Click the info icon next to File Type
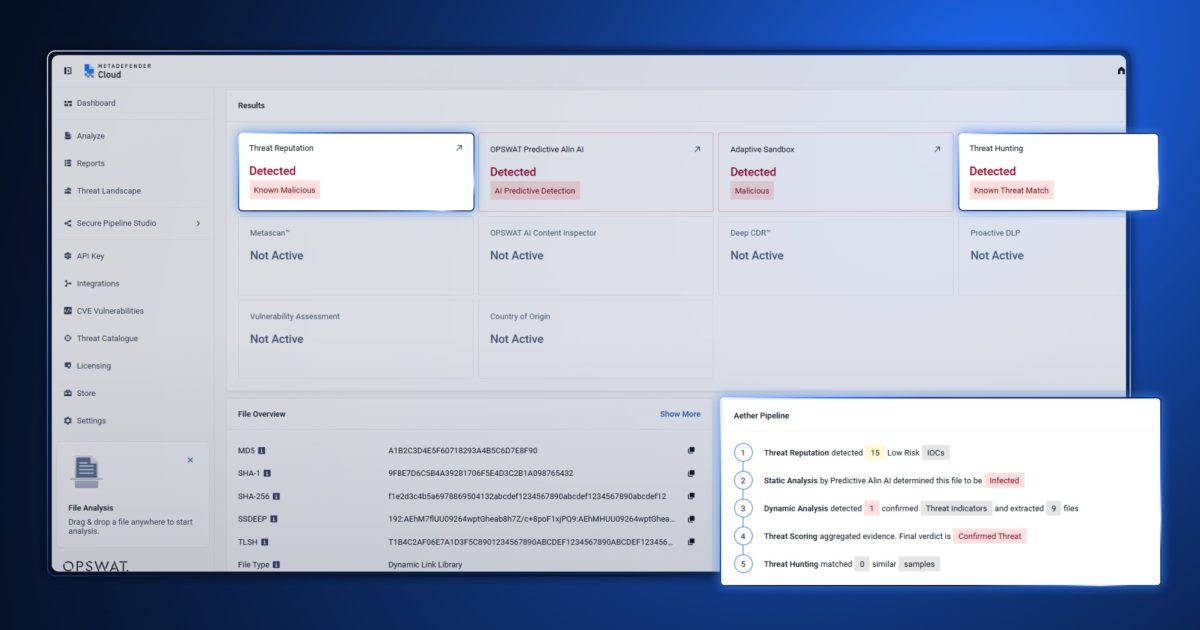 (x=277, y=565)
